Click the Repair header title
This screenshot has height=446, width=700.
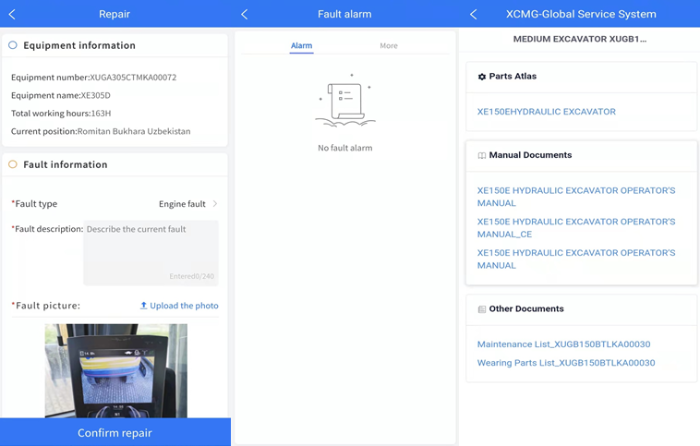[114, 14]
